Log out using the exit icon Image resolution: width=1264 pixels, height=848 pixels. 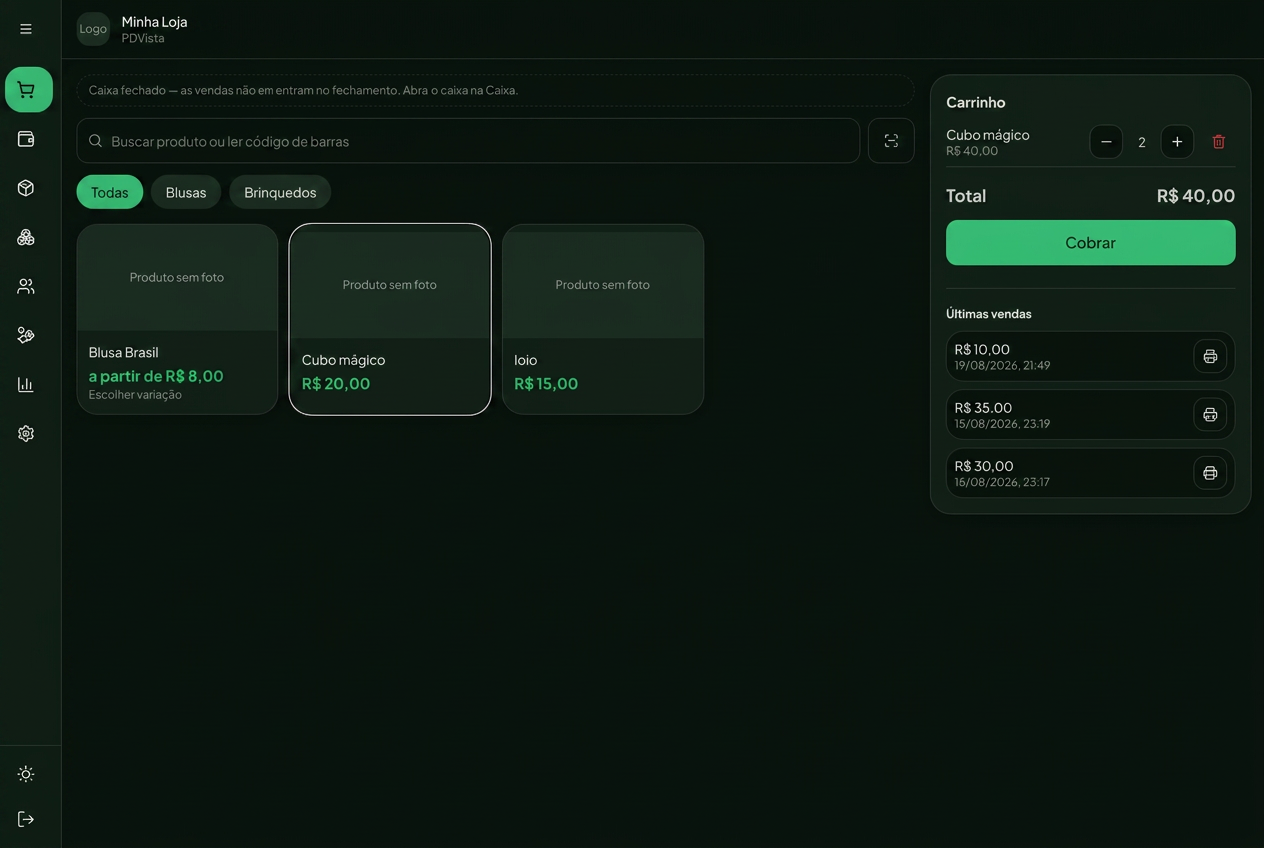tap(26, 819)
